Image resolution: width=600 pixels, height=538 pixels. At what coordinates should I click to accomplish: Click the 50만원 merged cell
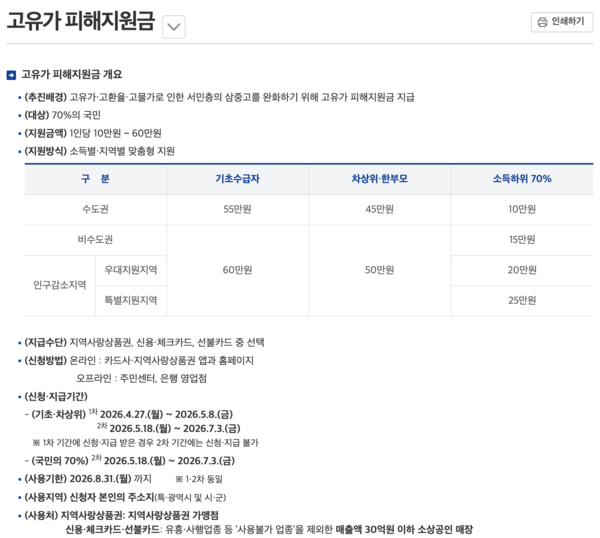click(380, 270)
